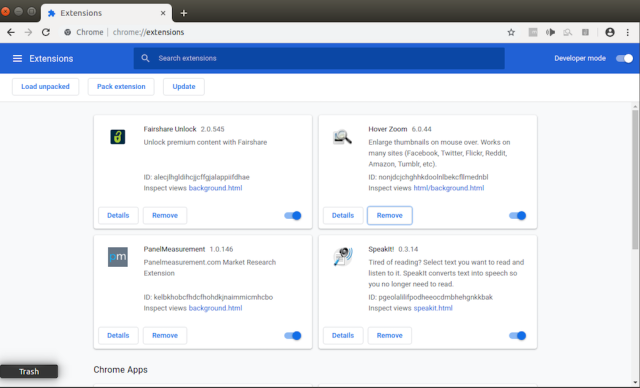Image resolution: width=640 pixels, height=388 pixels.
Task: Toggle Developer mode off
Action: pos(624,58)
